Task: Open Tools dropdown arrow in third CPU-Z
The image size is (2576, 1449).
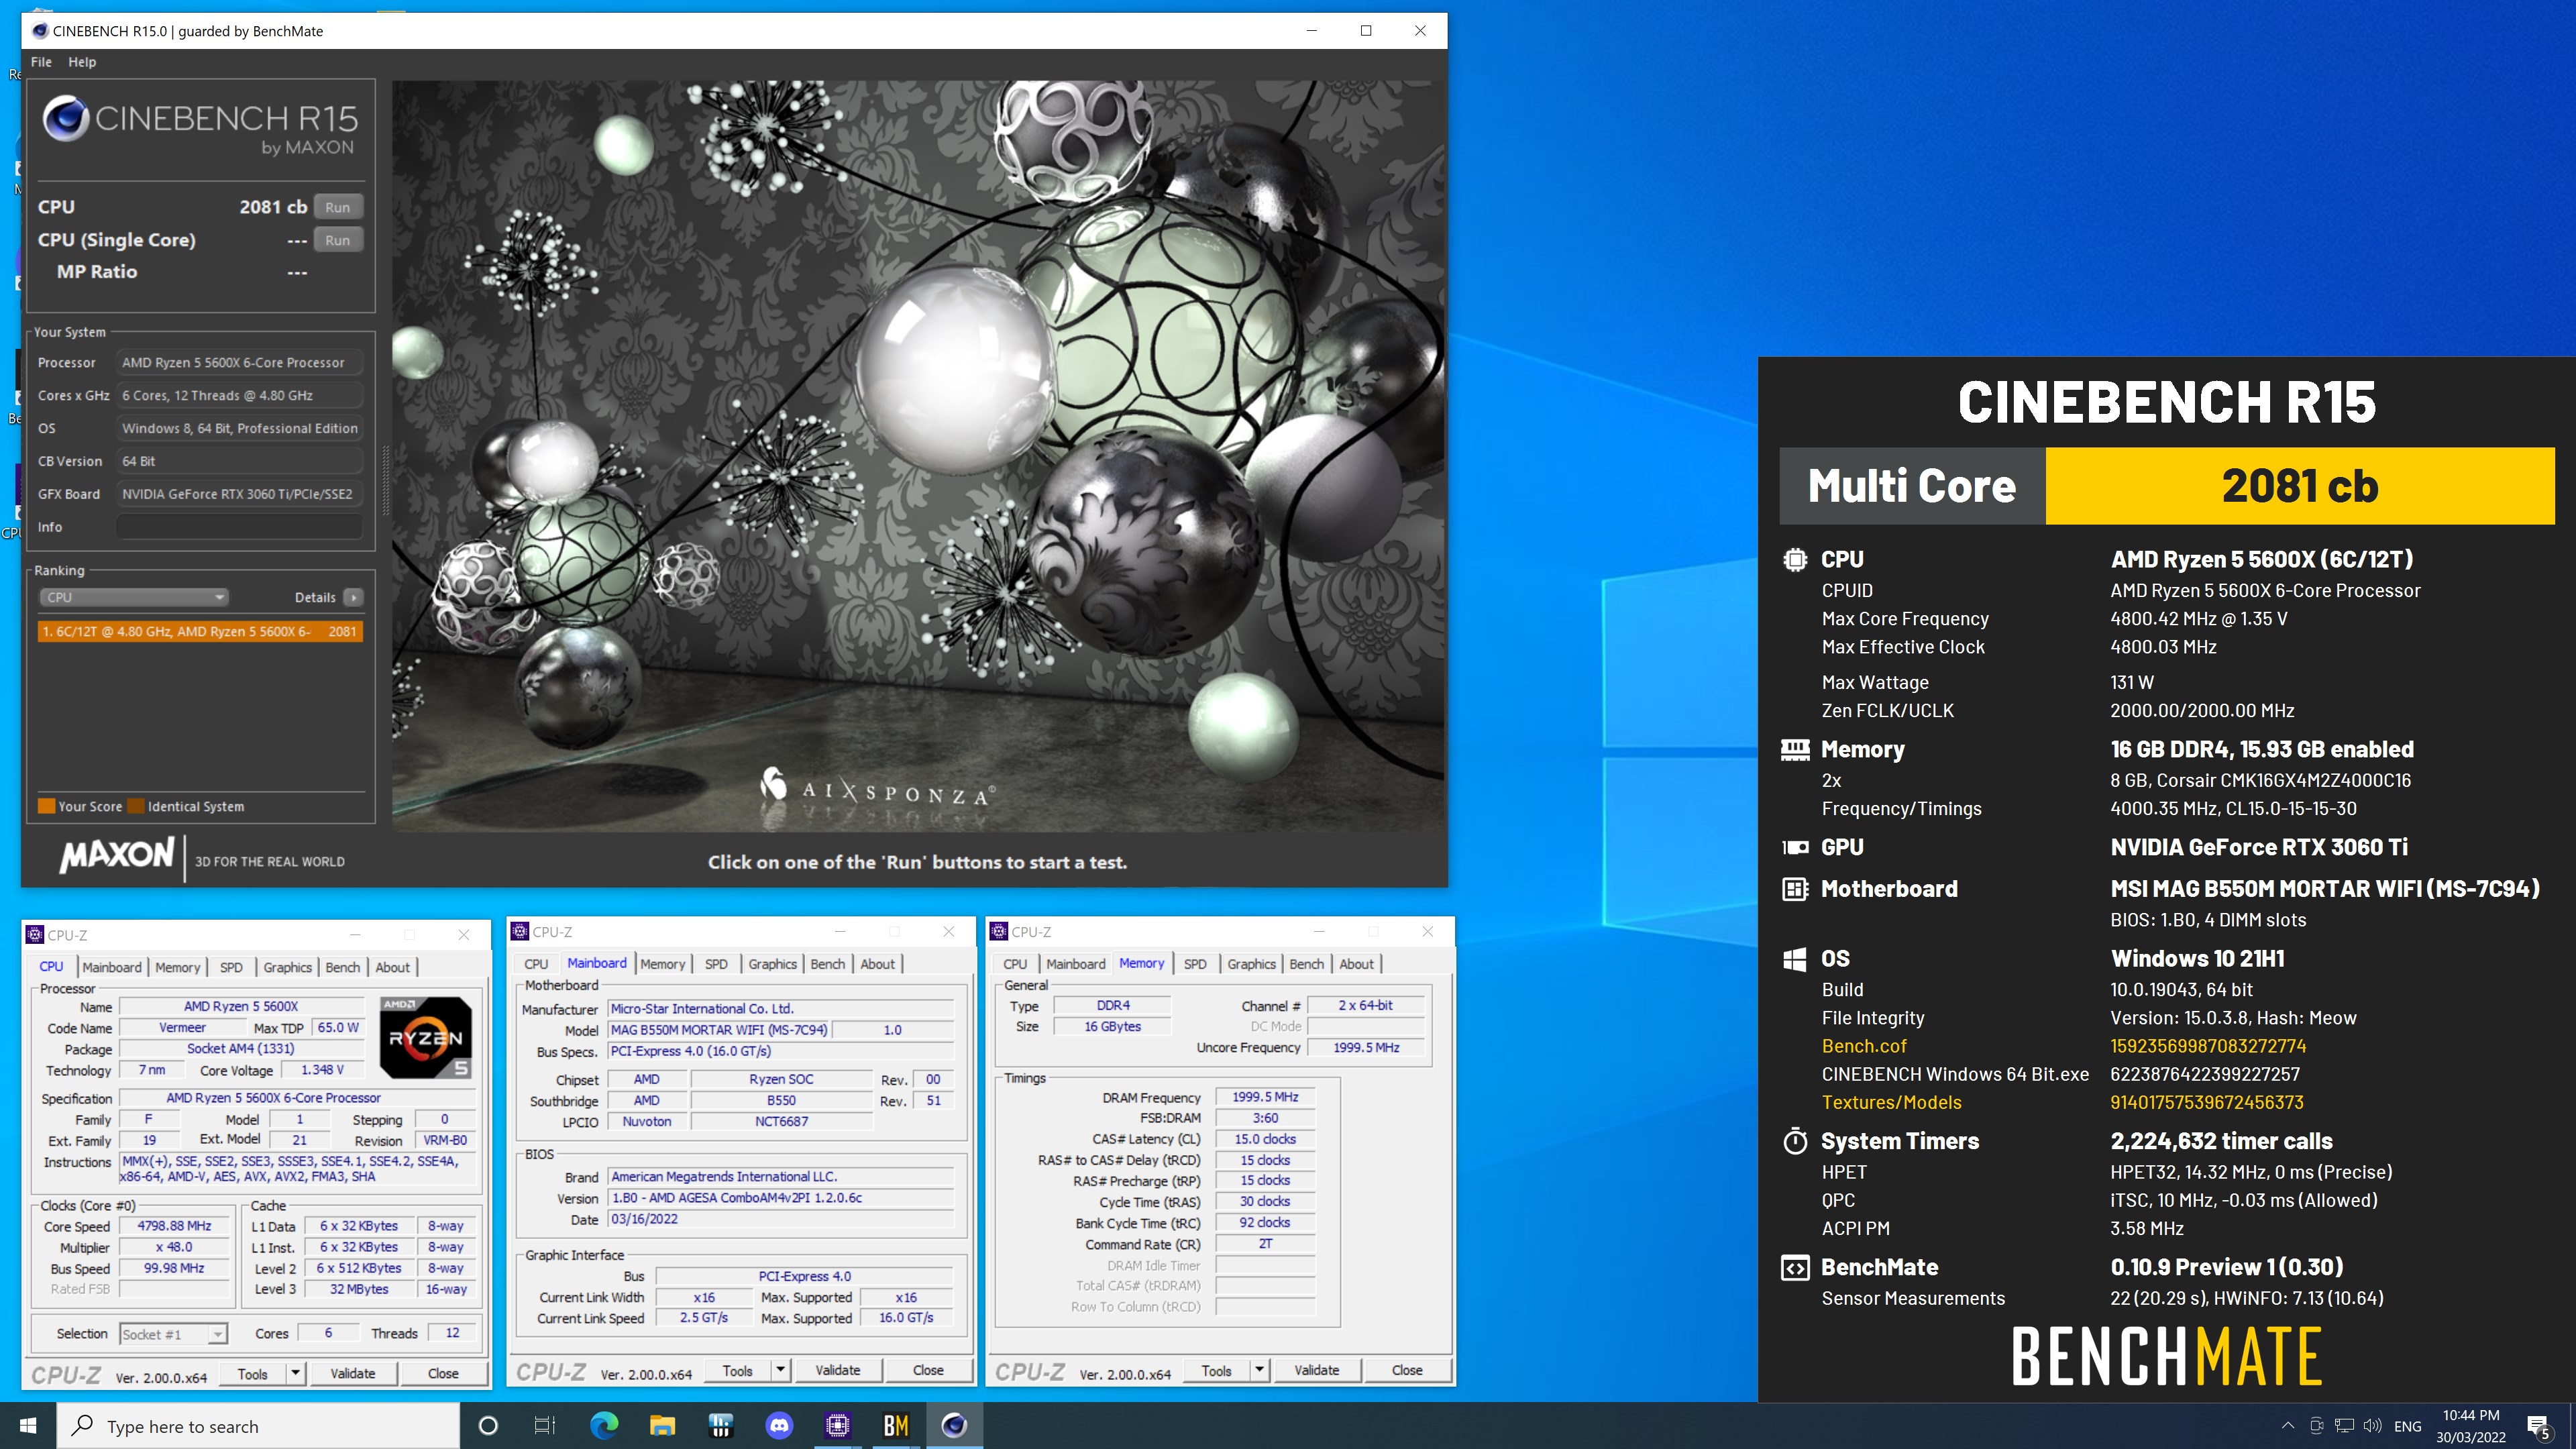Action: click(x=1259, y=1370)
